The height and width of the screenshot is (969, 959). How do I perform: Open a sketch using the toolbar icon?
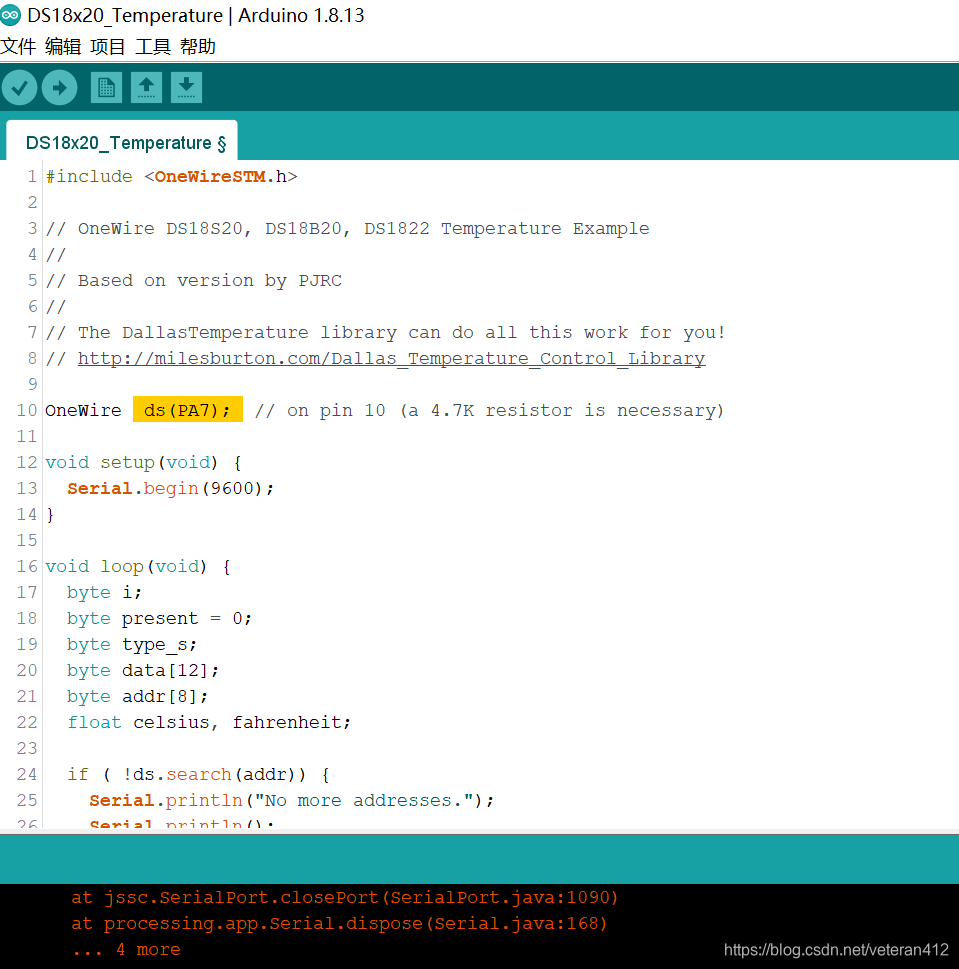pyautogui.click(x=146, y=87)
